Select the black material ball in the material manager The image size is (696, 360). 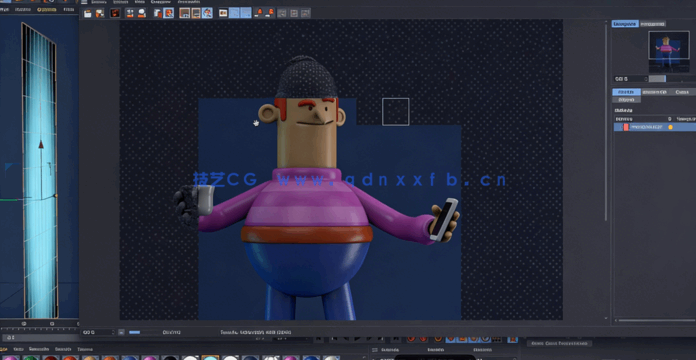170,358
